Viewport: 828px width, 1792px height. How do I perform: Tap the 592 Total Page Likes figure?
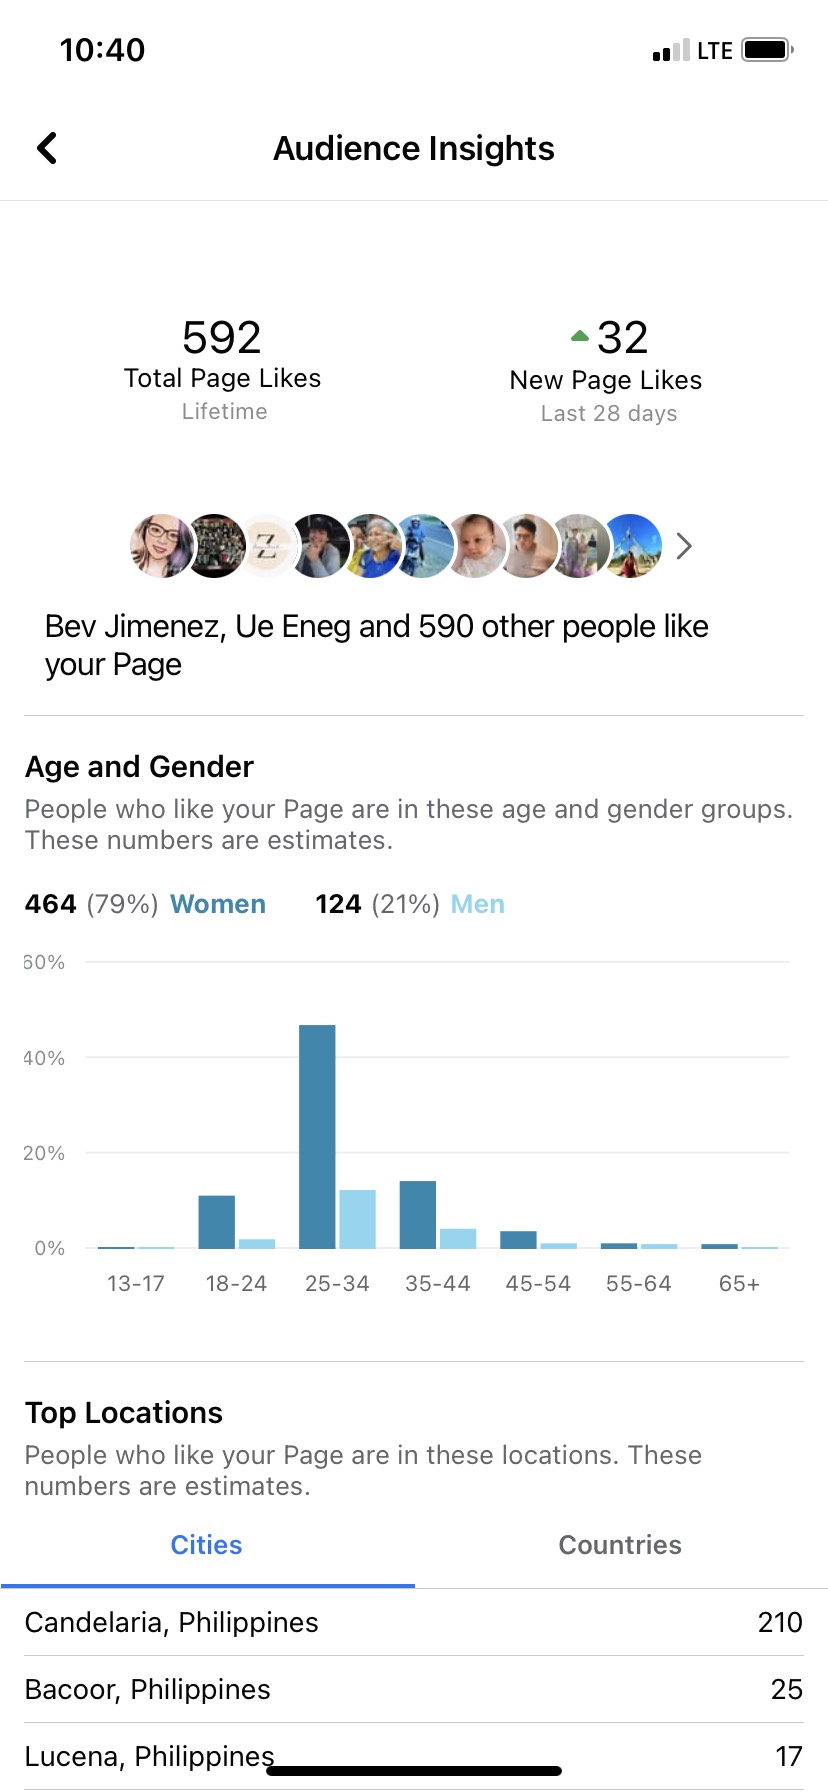[x=222, y=338]
